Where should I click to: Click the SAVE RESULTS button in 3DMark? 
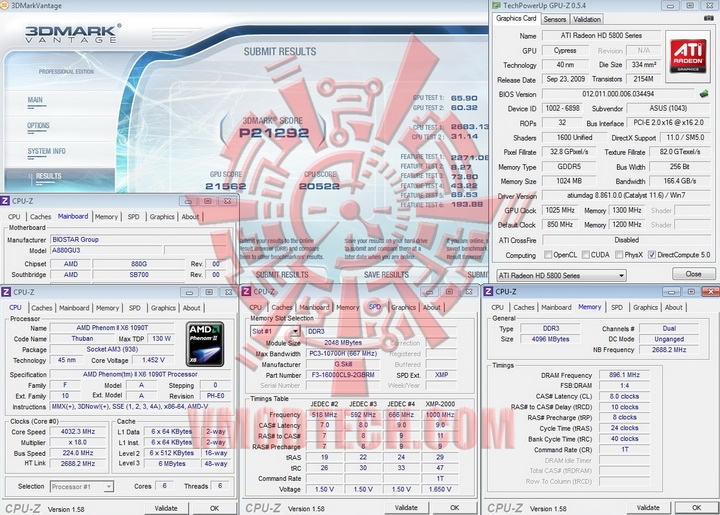tap(386, 274)
